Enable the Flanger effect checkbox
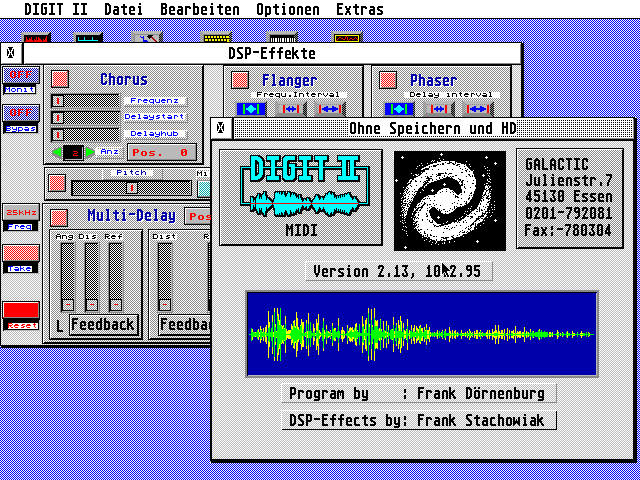The height and width of the screenshot is (480, 640). click(240, 79)
